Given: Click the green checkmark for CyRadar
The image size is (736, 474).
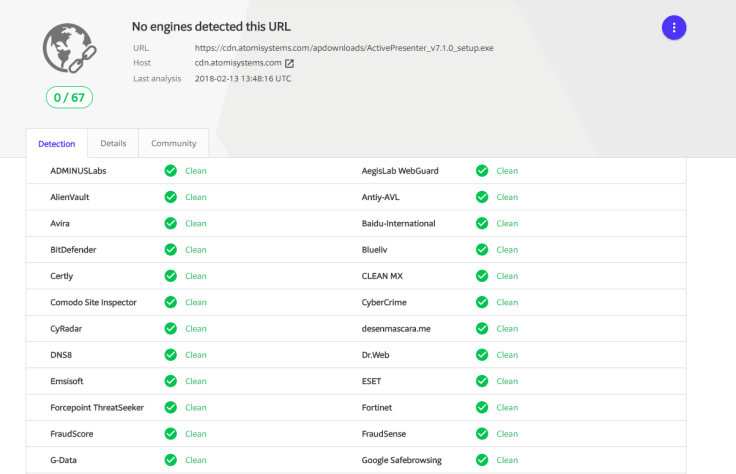Looking at the screenshot, I should 171,329.
